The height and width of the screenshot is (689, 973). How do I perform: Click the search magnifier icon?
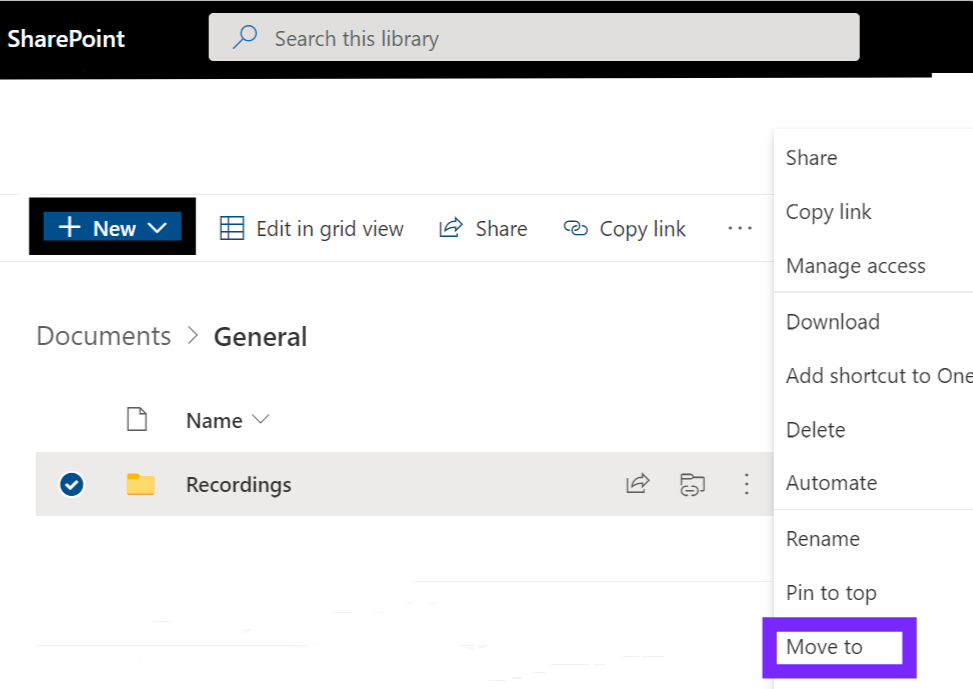tap(245, 38)
